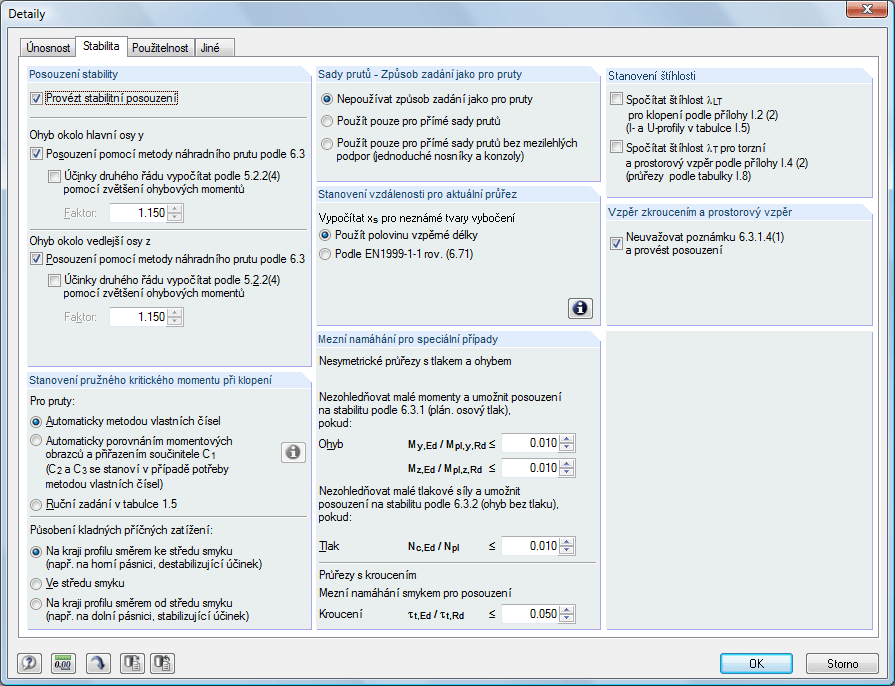Toggle Neuvažovat poznámku 6.3.1.4(1) checkbox
This screenshot has height=686, width=895.
pos(616,243)
